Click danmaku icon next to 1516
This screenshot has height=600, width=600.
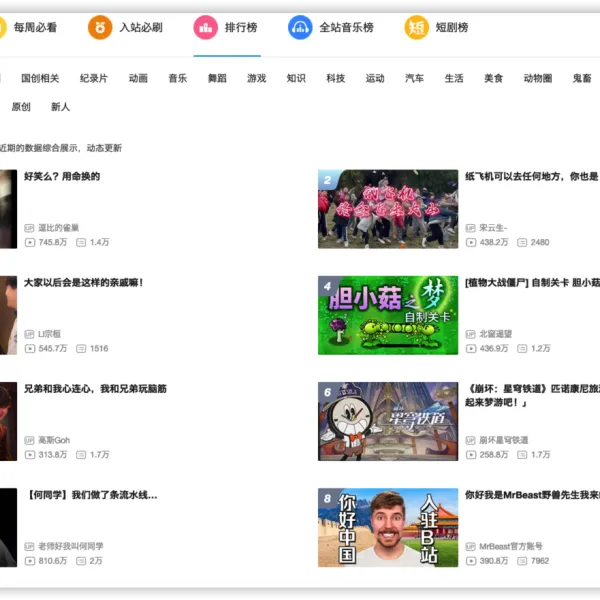click(x=81, y=349)
